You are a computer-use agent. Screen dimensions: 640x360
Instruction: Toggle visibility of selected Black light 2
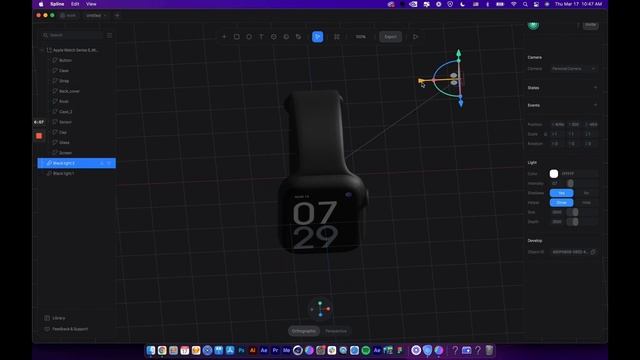[109, 163]
